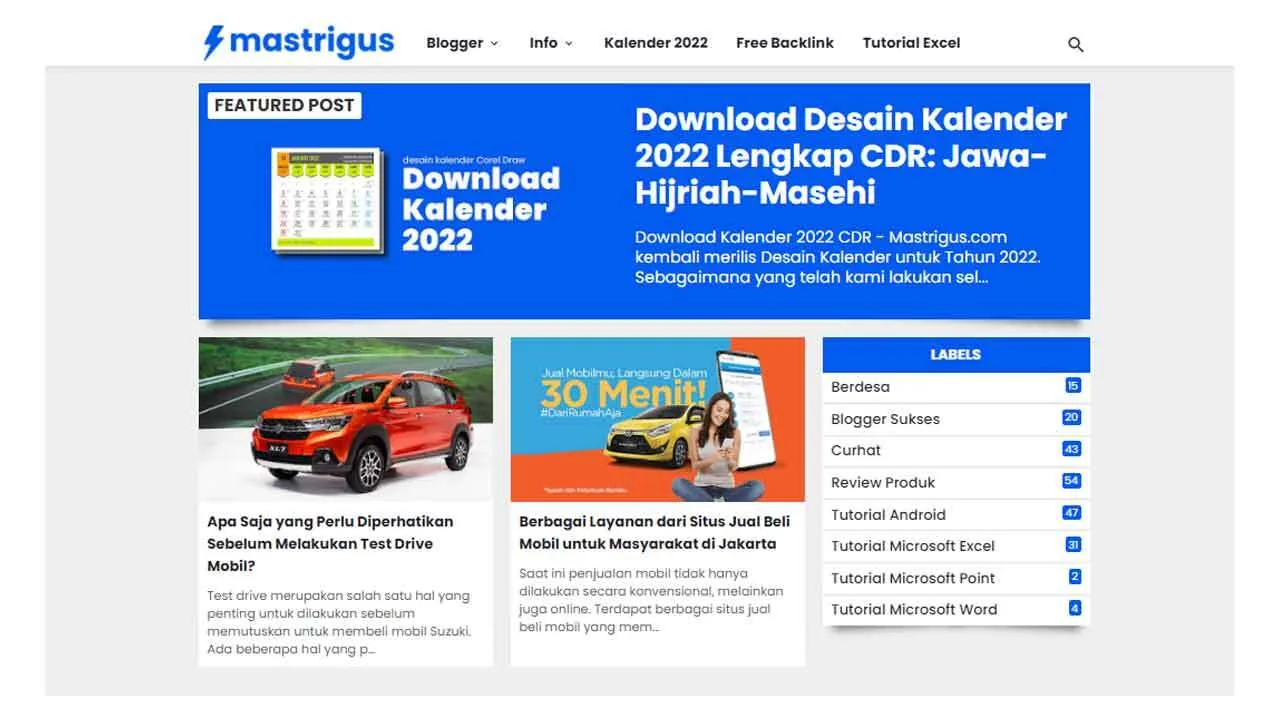This screenshot has height=720, width=1280.
Task: Open the search magnifier icon
Action: pos(1076,44)
